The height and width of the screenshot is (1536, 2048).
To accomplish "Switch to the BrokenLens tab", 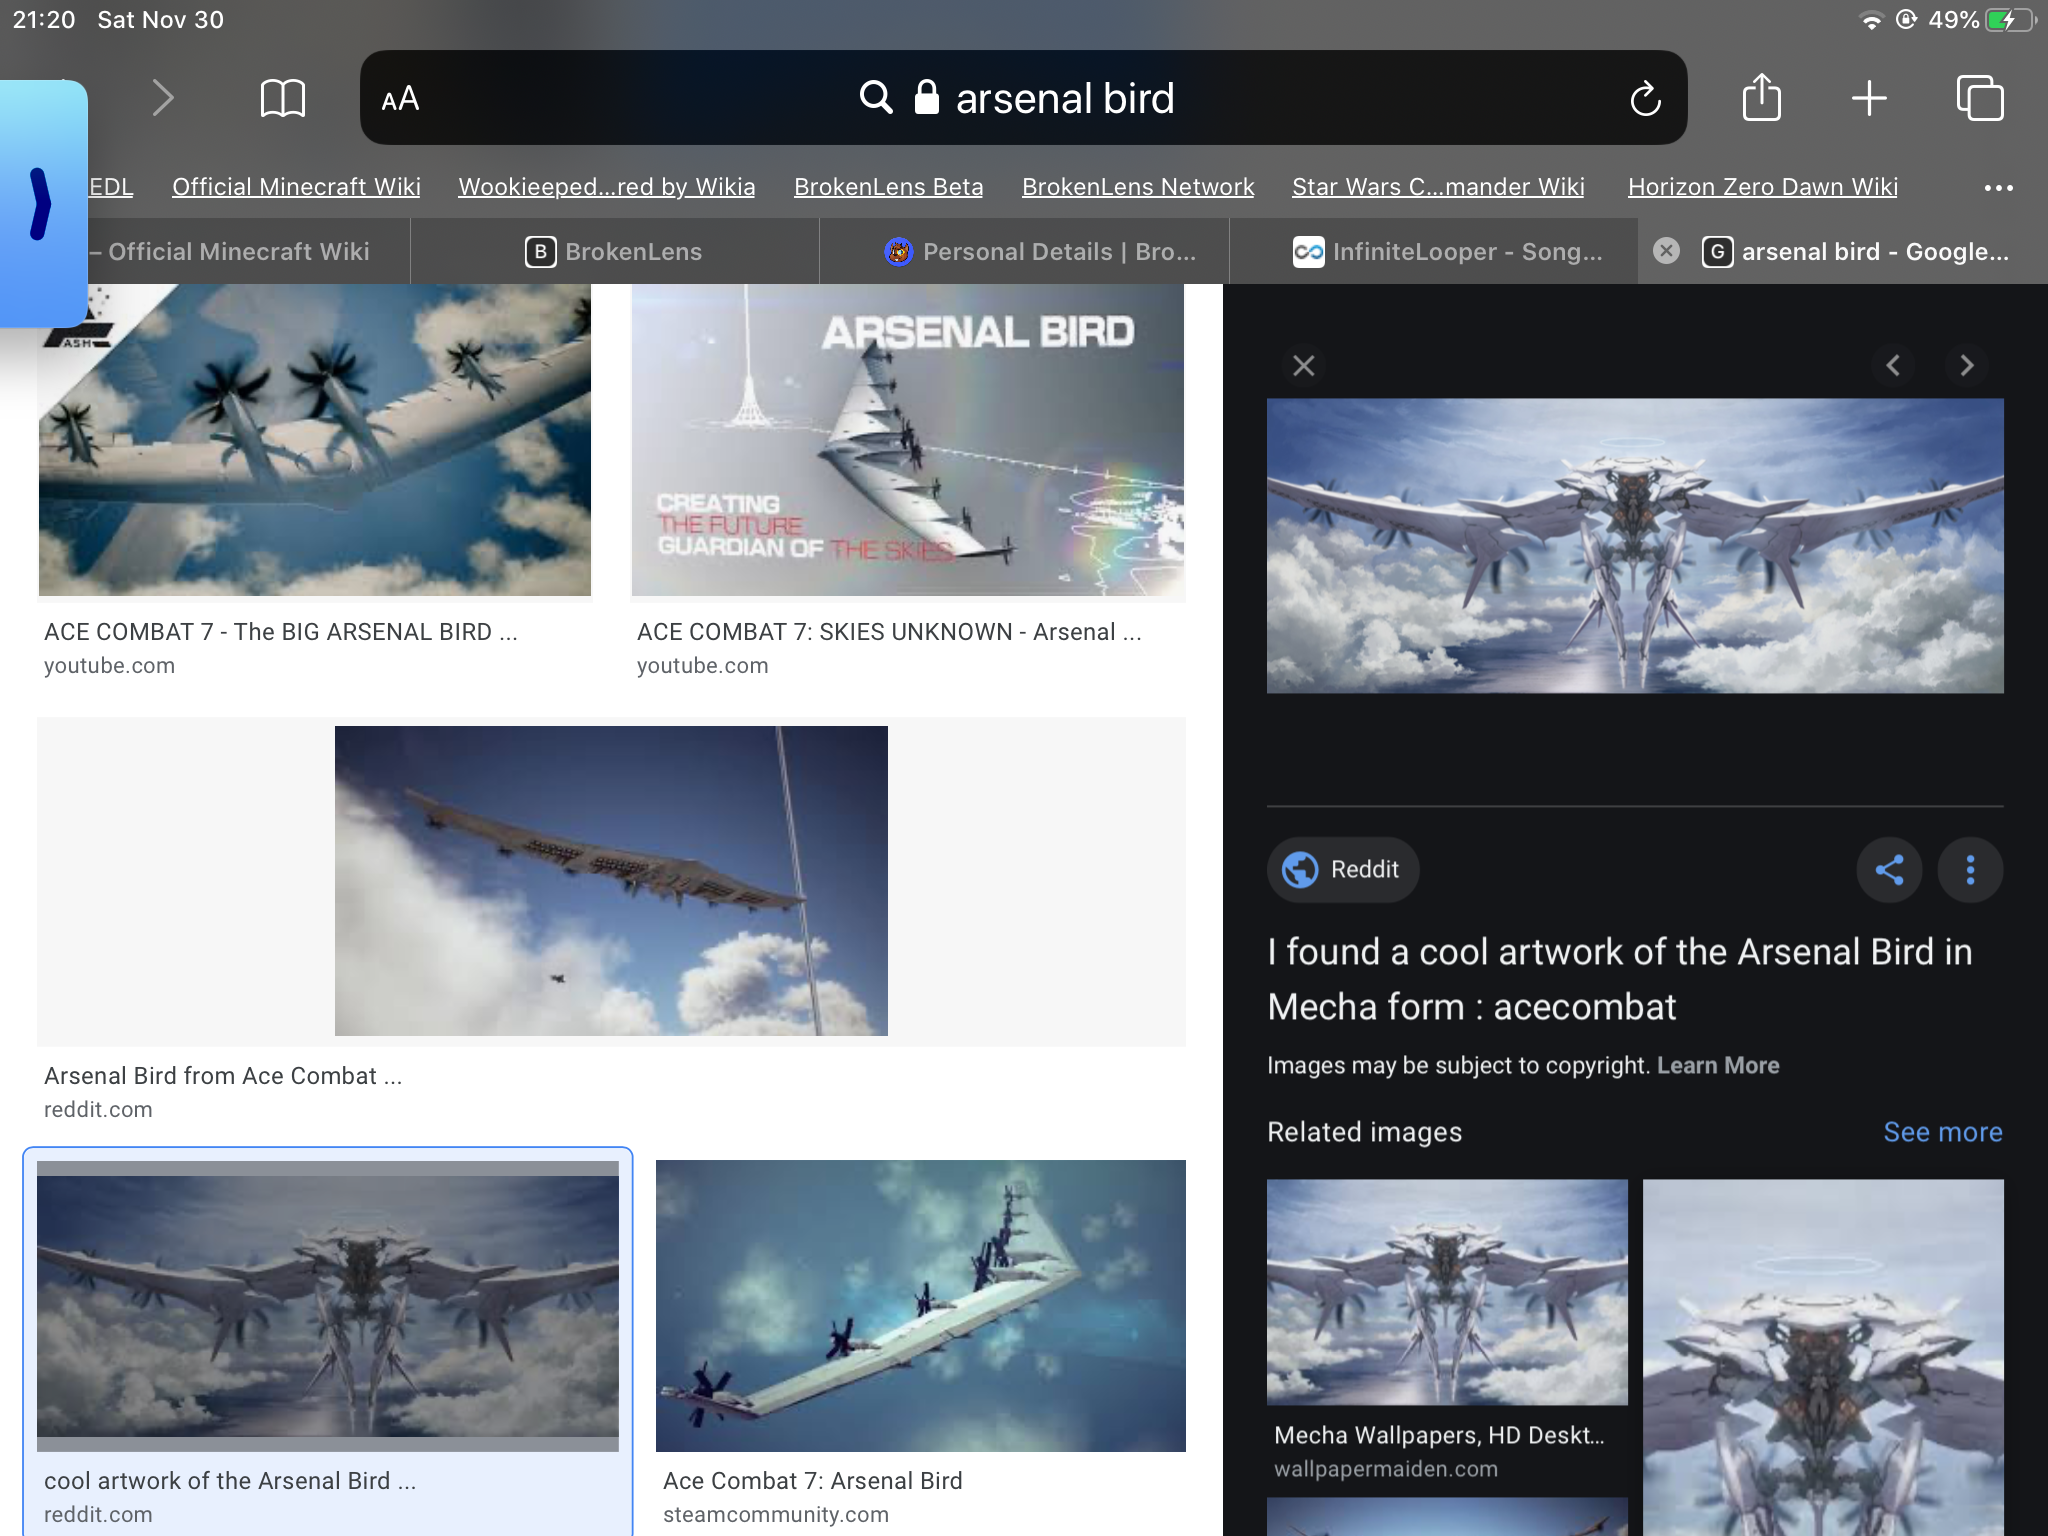I will click(x=614, y=251).
